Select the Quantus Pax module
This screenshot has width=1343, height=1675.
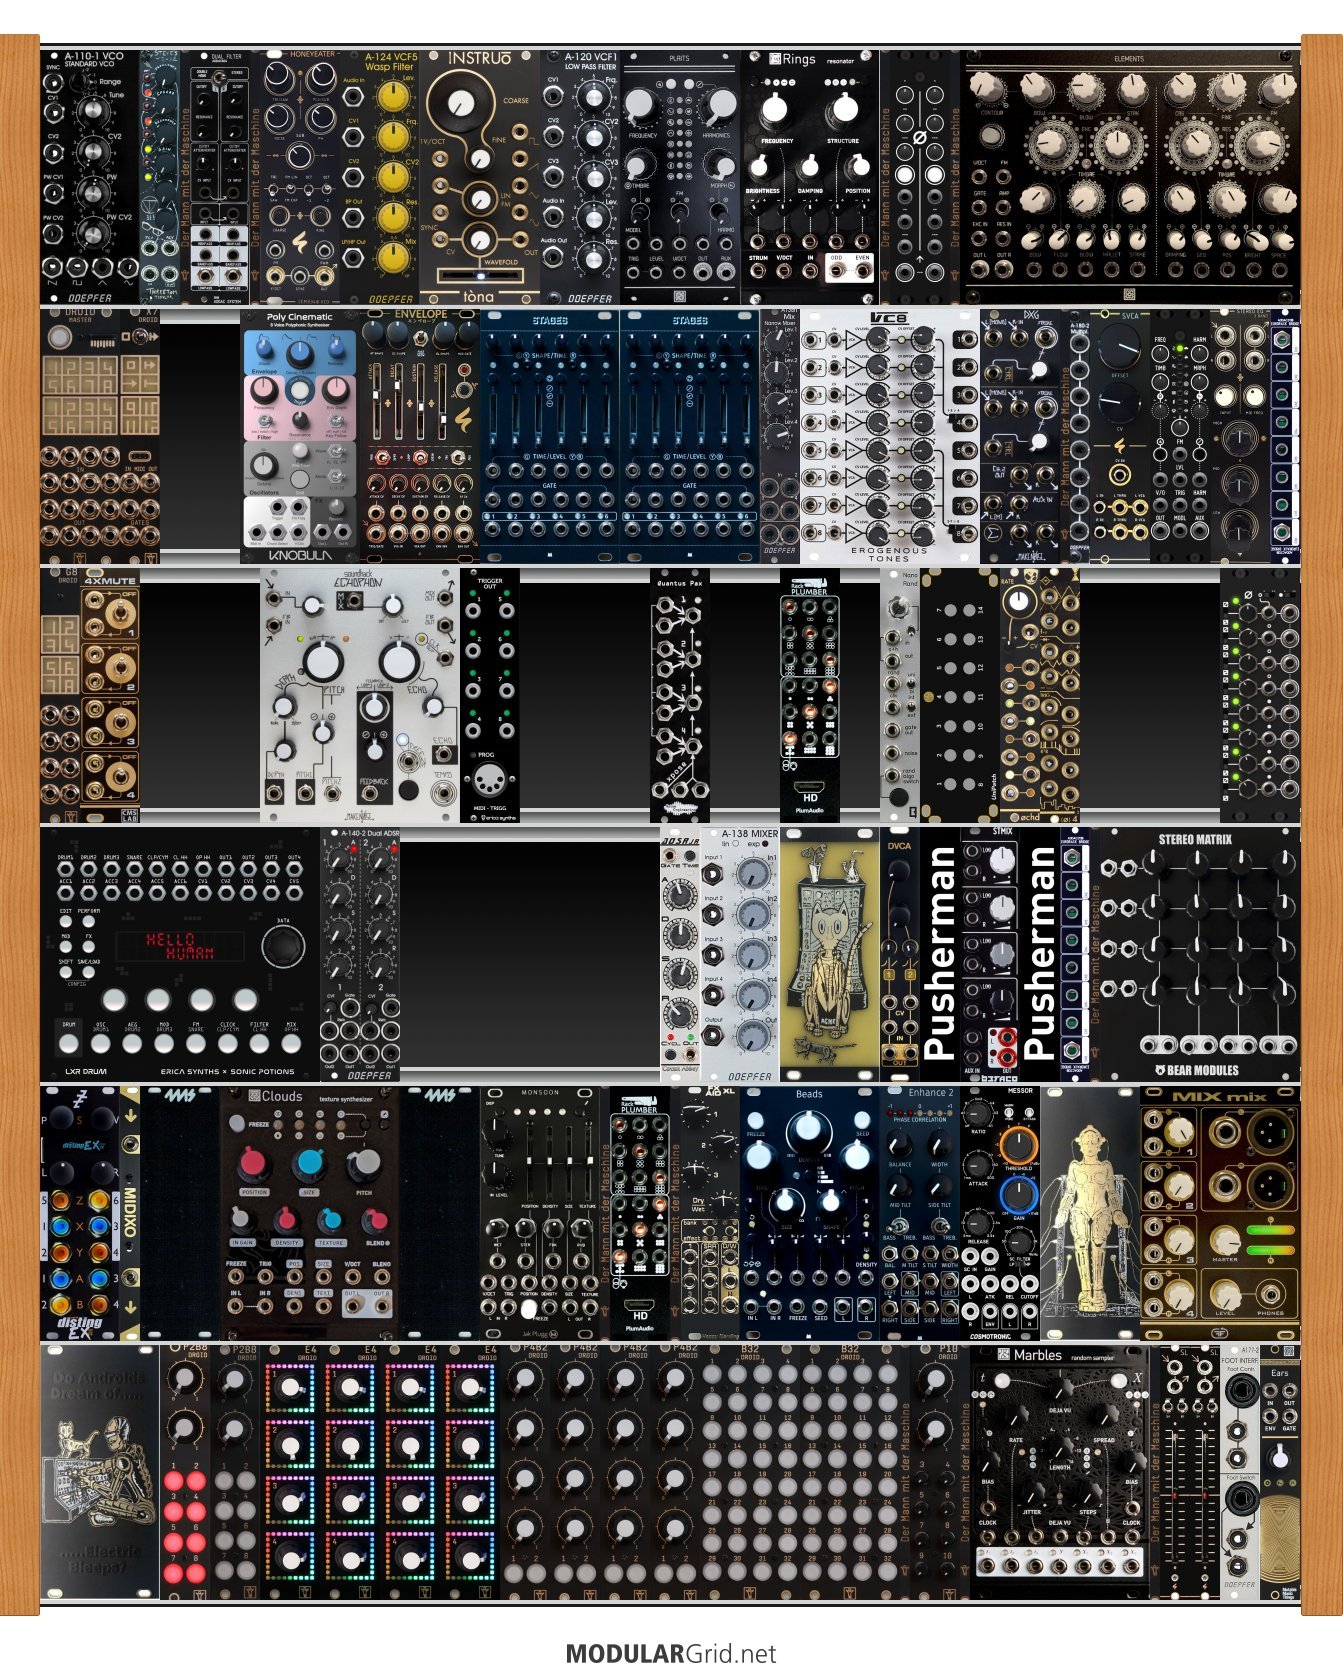point(680,696)
